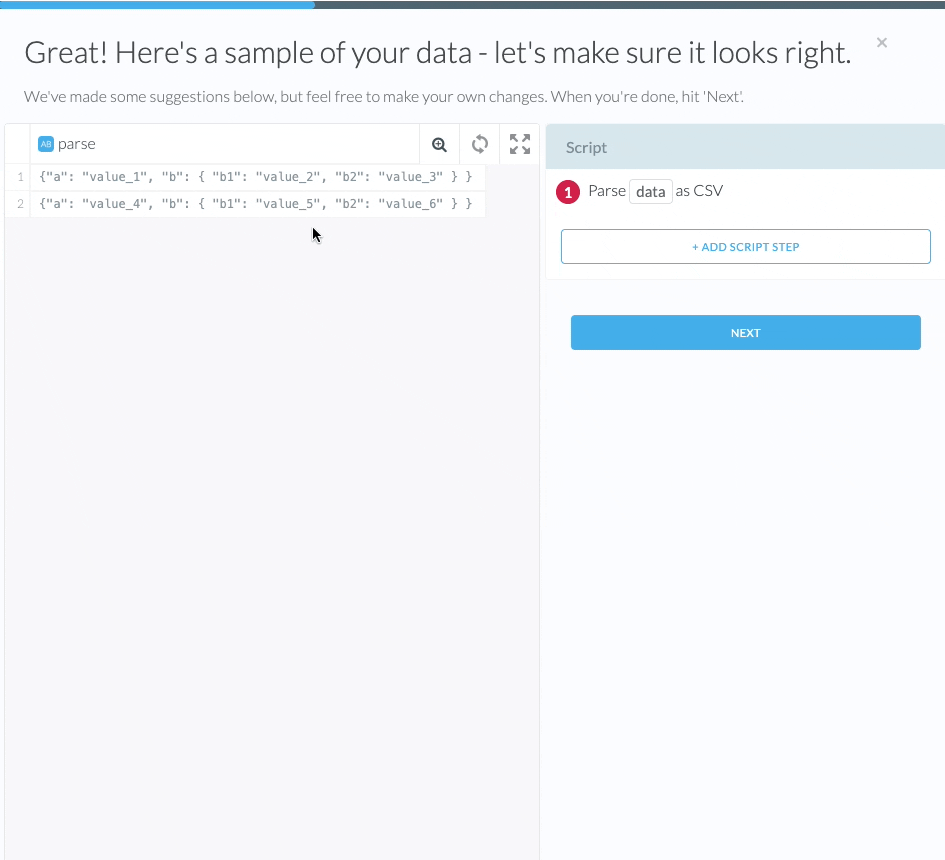Click the blue progress bar at top
This screenshot has height=860, width=945.
[157, 4]
